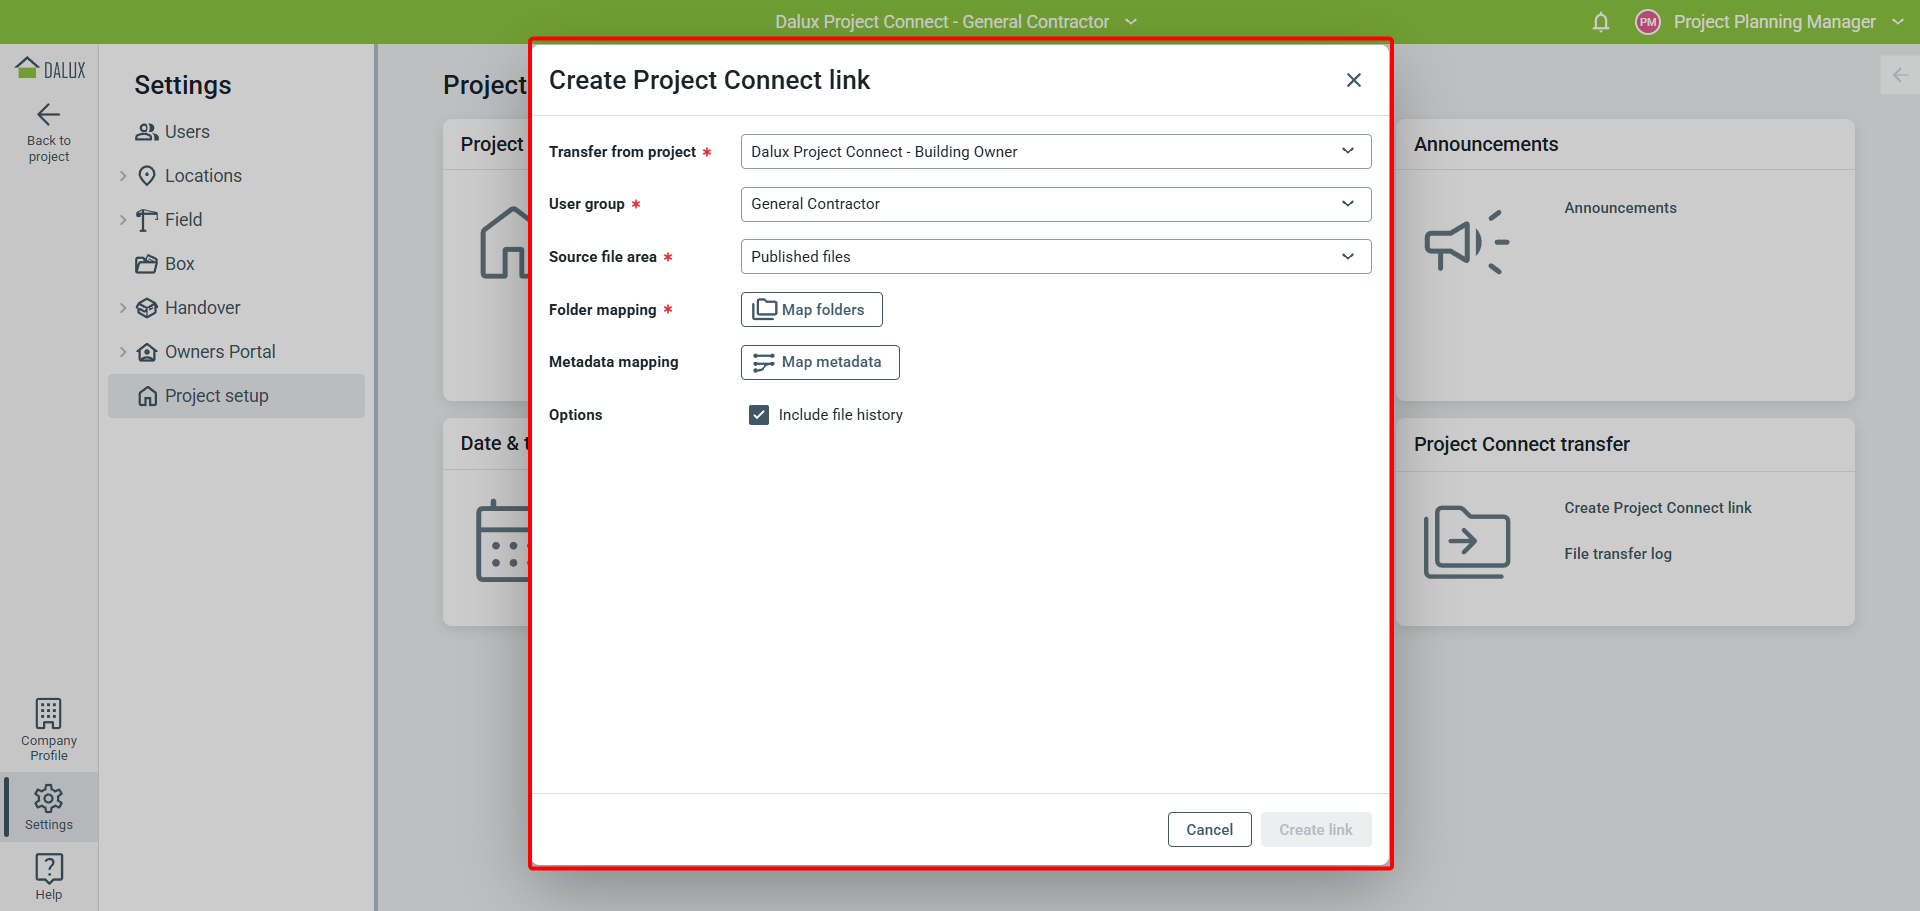The image size is (1920, 911).
Task: Select Project setup in Settings menu
Action: click(x=216, y=396)
